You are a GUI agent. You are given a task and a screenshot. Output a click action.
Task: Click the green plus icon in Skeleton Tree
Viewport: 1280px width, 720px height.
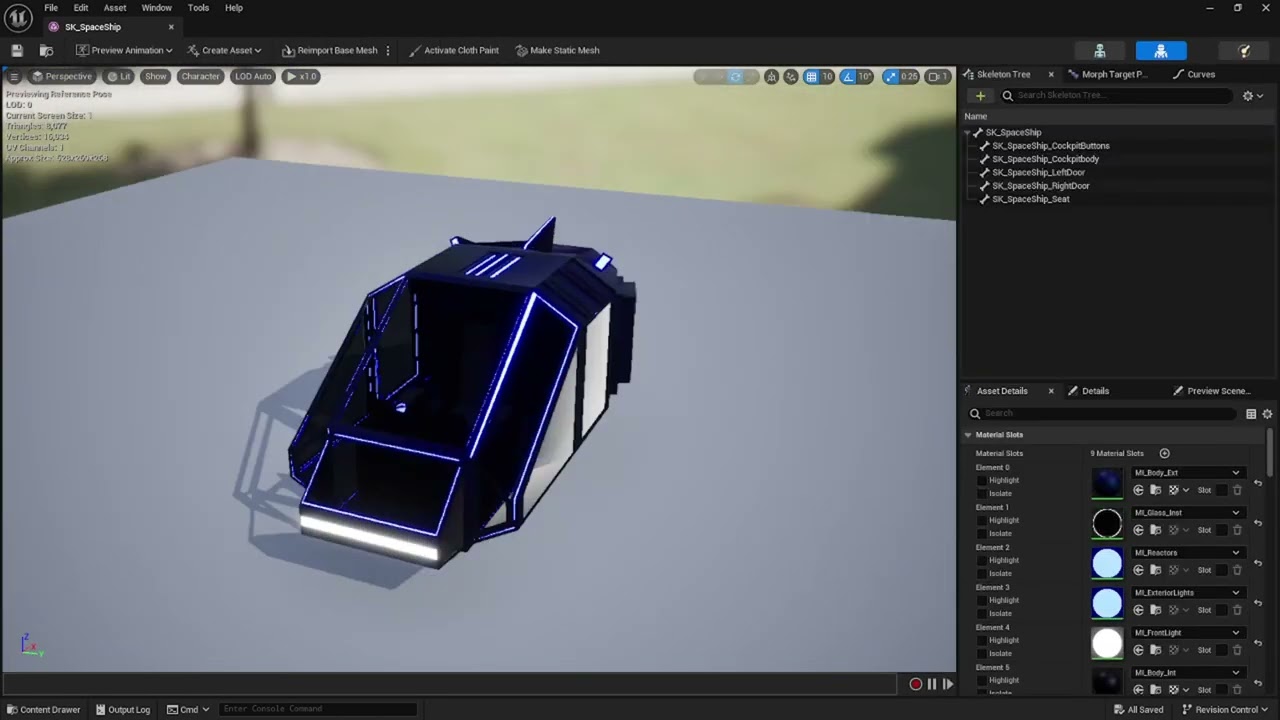(980, 96)
